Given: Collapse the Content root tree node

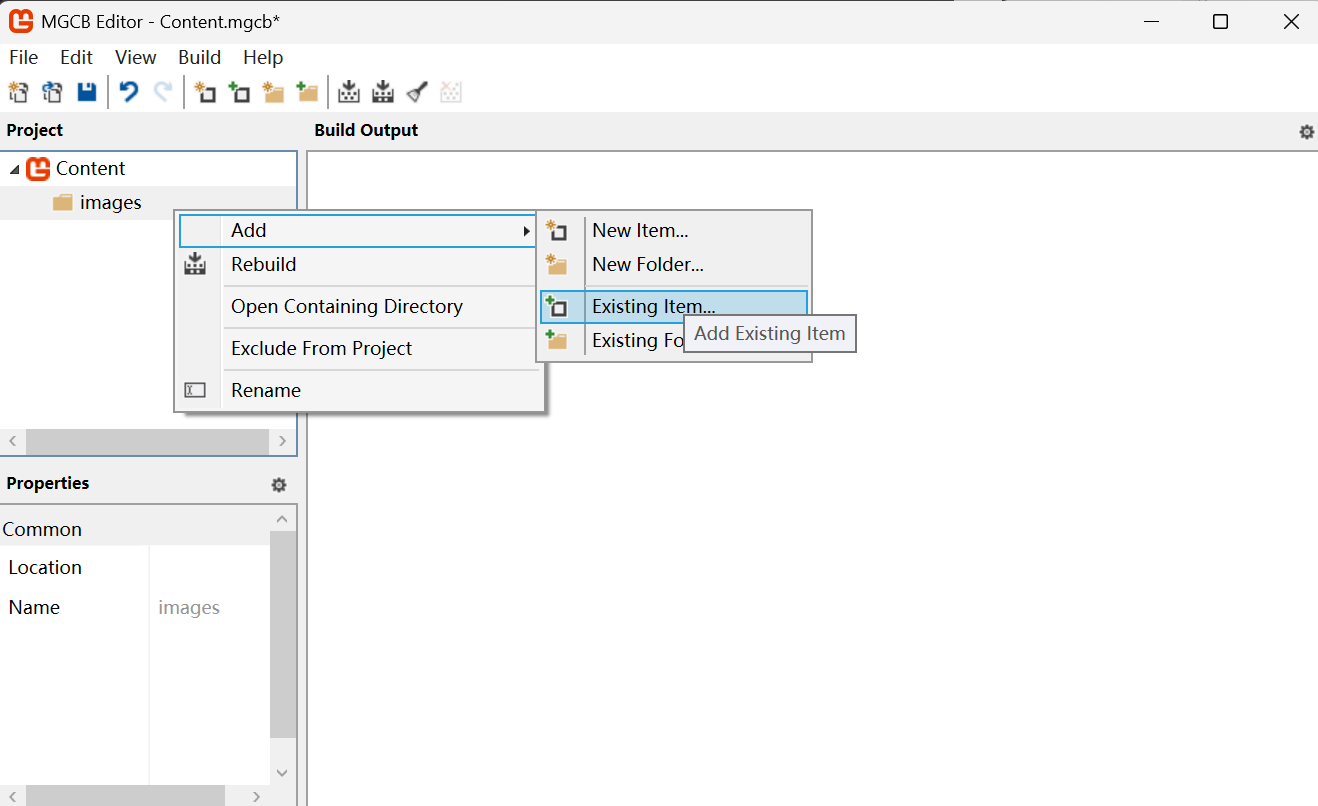Looking at the screenshot, I should coord(13,170).
